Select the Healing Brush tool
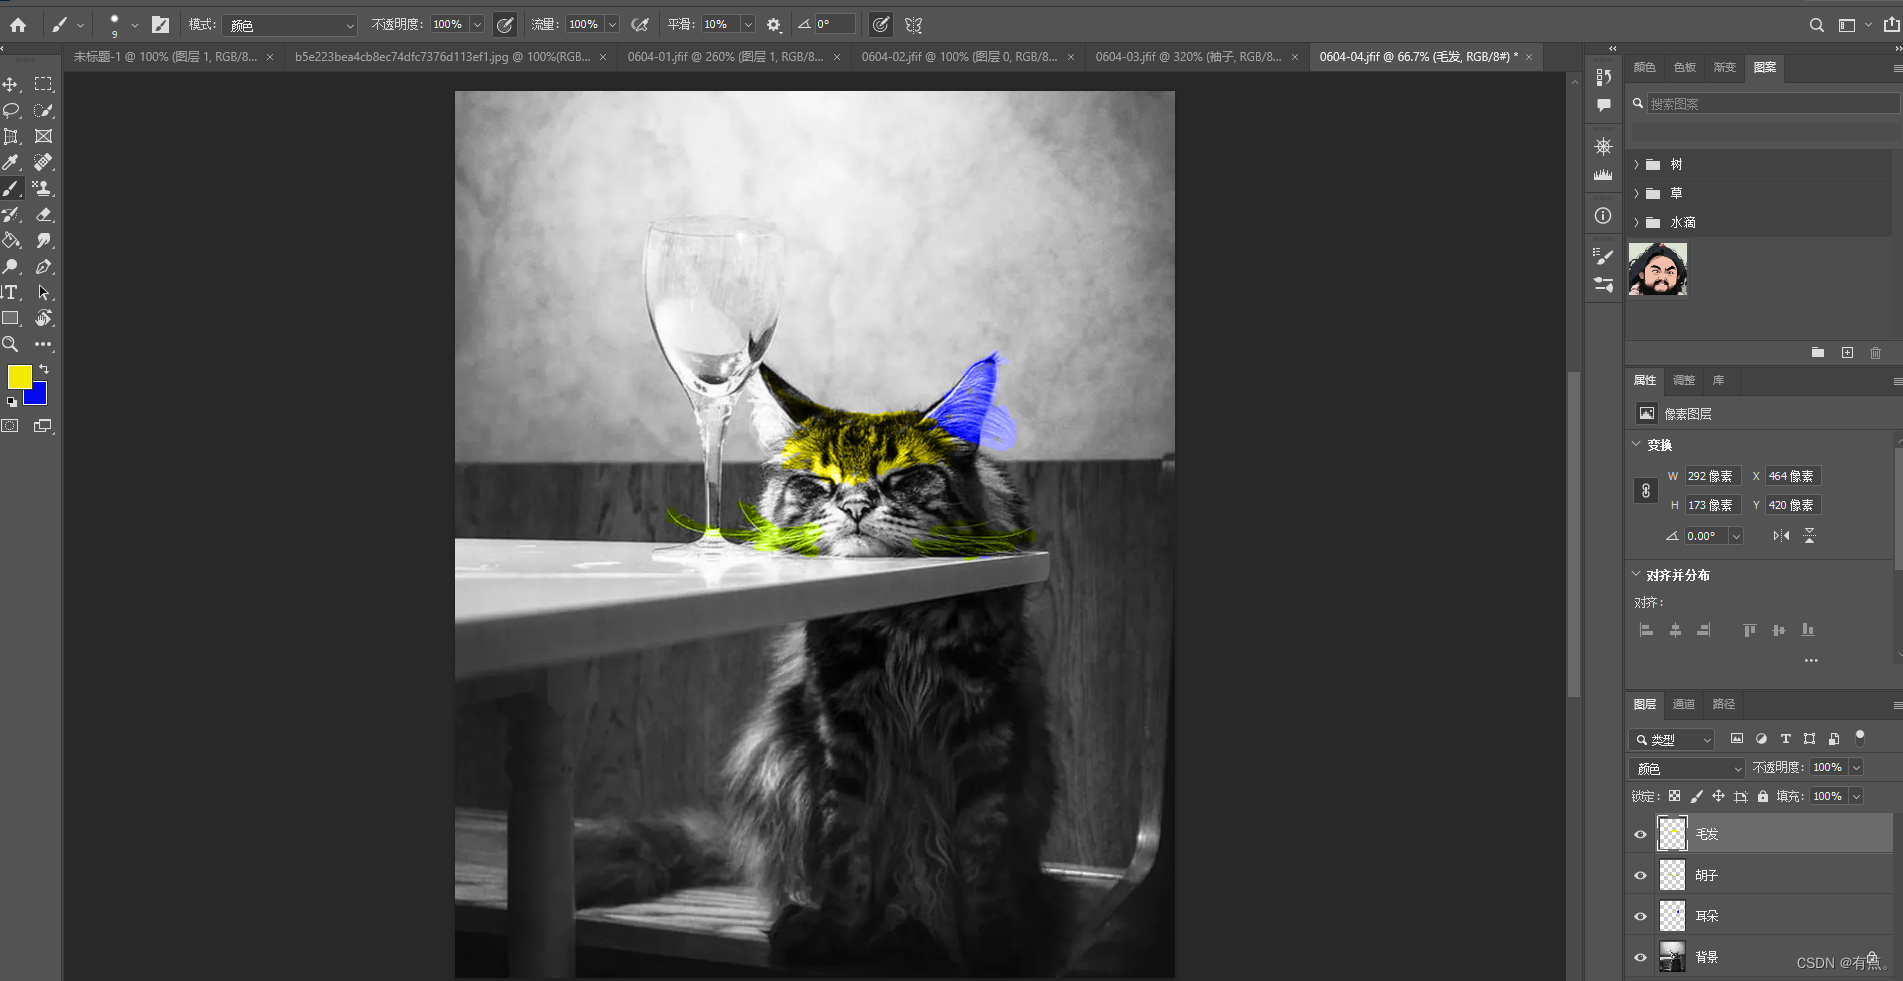The image size is (1903, 981). pyautogui.click(x=43, y=163)
